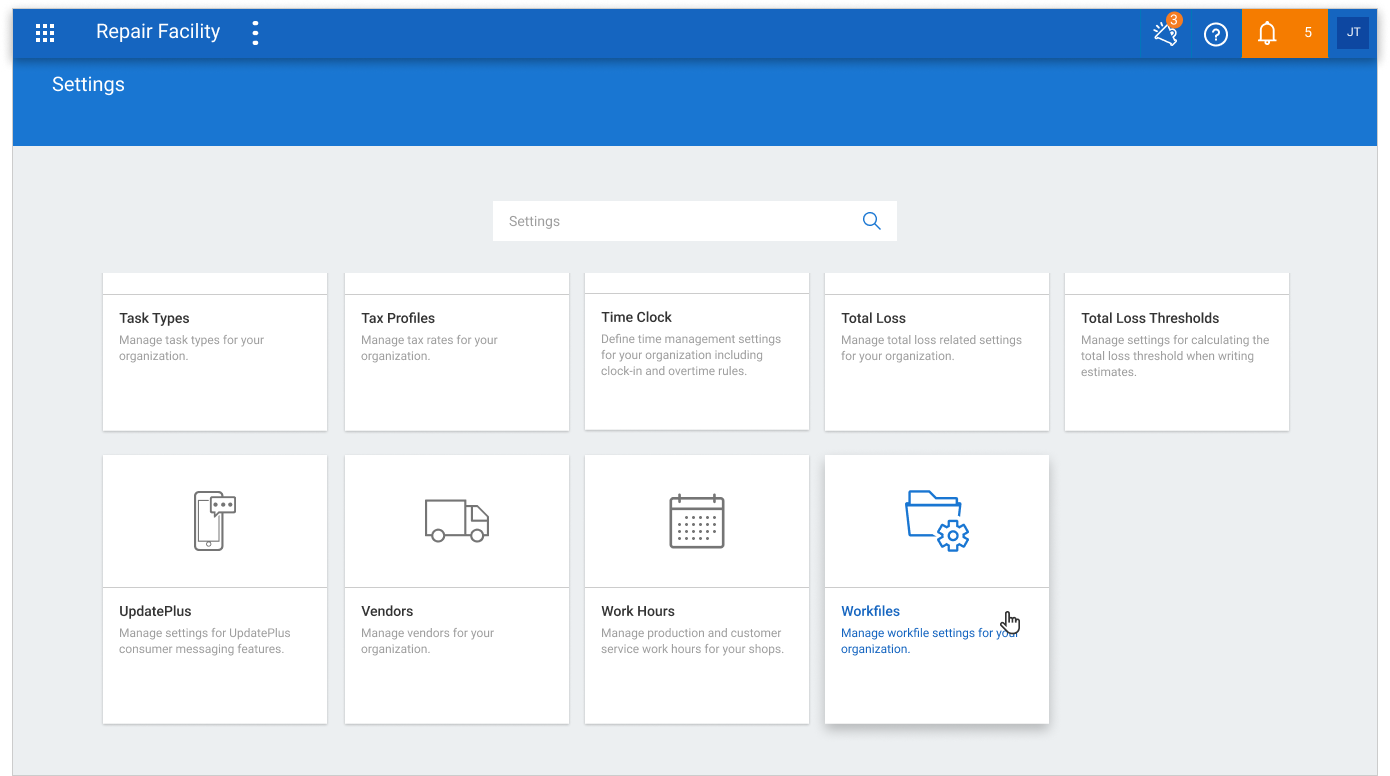Click "Define time management settings" description
This screenshot has width=1390, height=776.
[x=691, y=355]
